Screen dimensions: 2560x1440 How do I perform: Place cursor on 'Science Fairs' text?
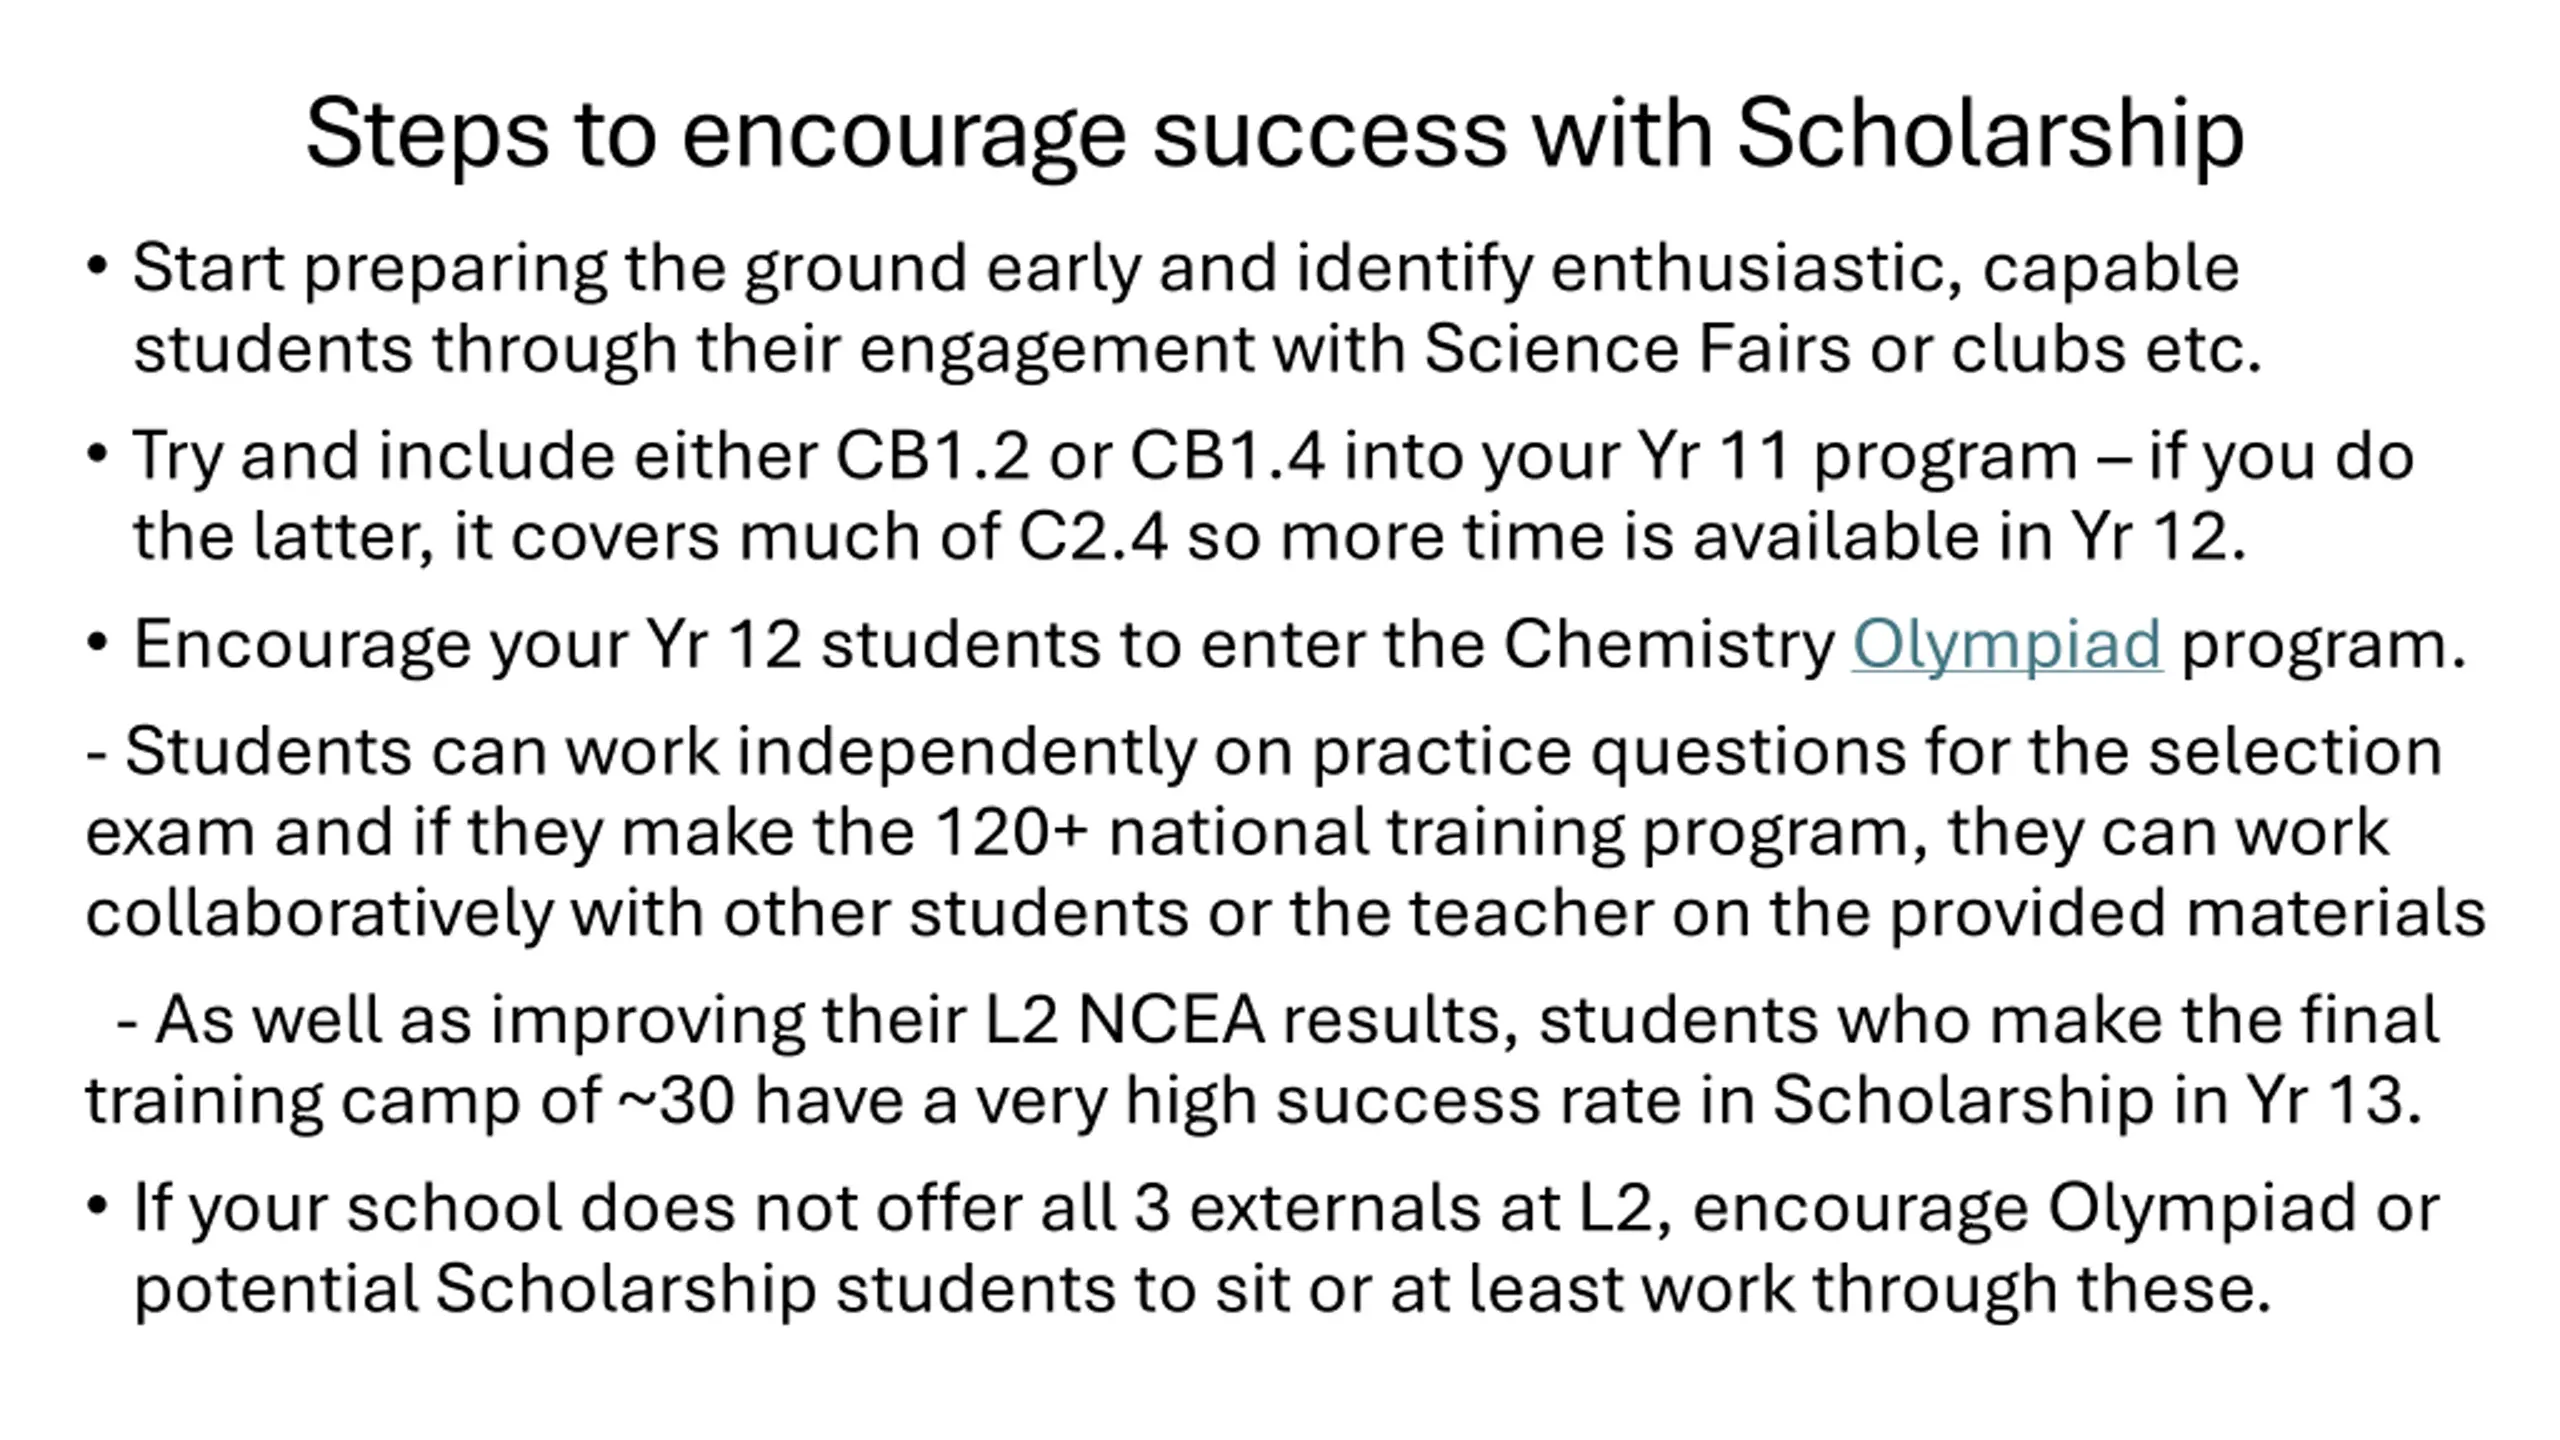(1637, 349)
